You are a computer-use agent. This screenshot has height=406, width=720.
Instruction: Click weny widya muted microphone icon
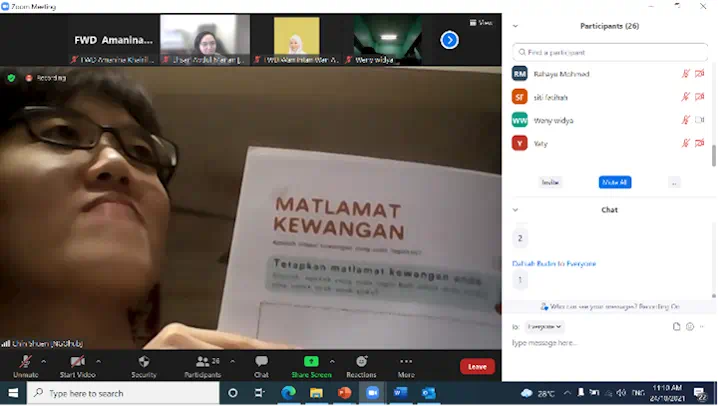(x=686, y=120)
